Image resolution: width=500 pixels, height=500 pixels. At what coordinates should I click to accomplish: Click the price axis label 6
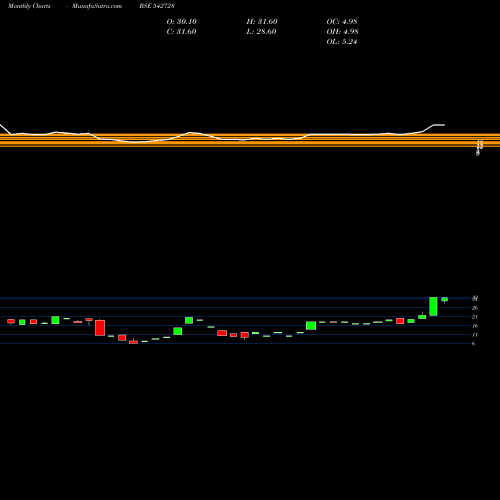coord(474,344)
